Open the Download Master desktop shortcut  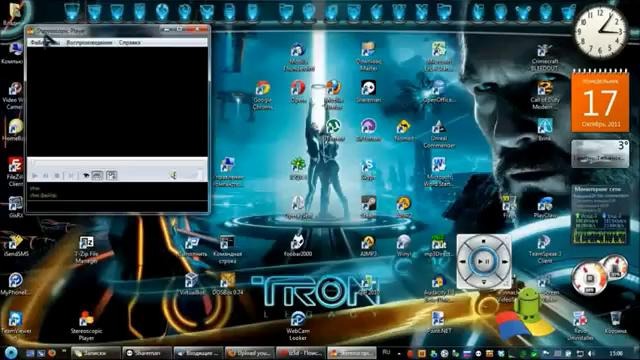tap(369, 56)
